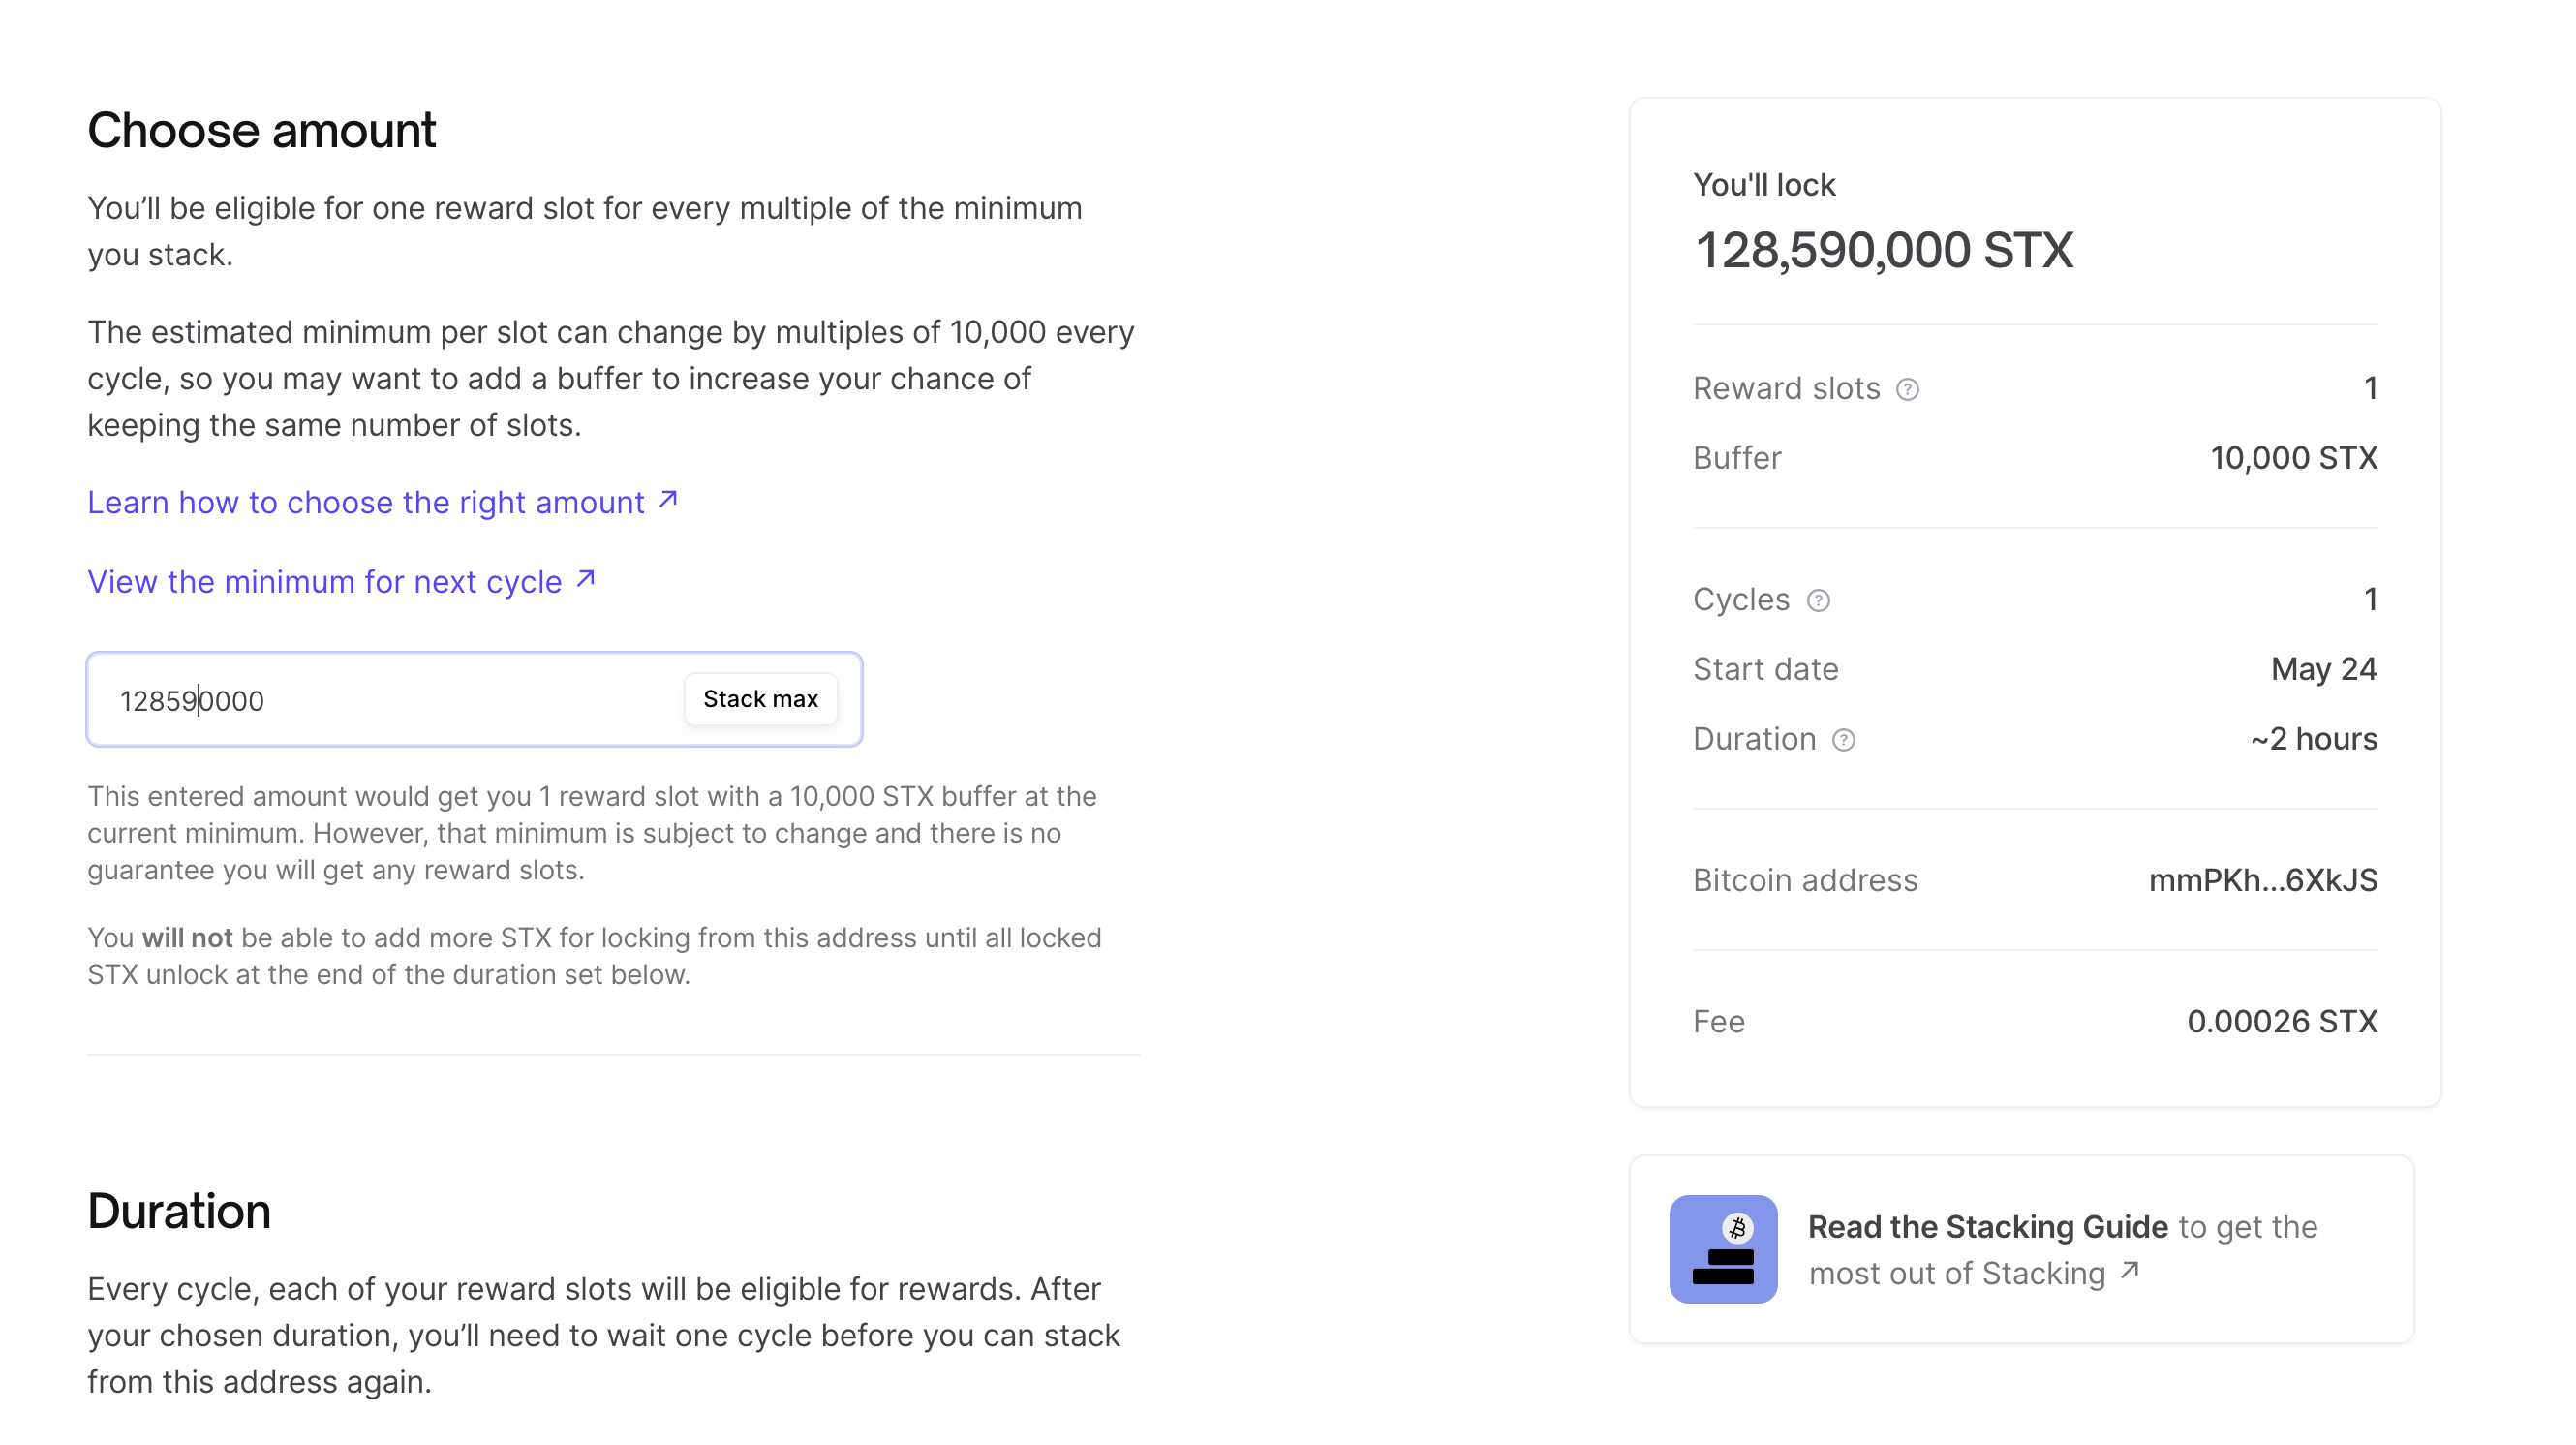Open Read the Stacking Guide link

pyautogui.click(x=1987, y=1226)
